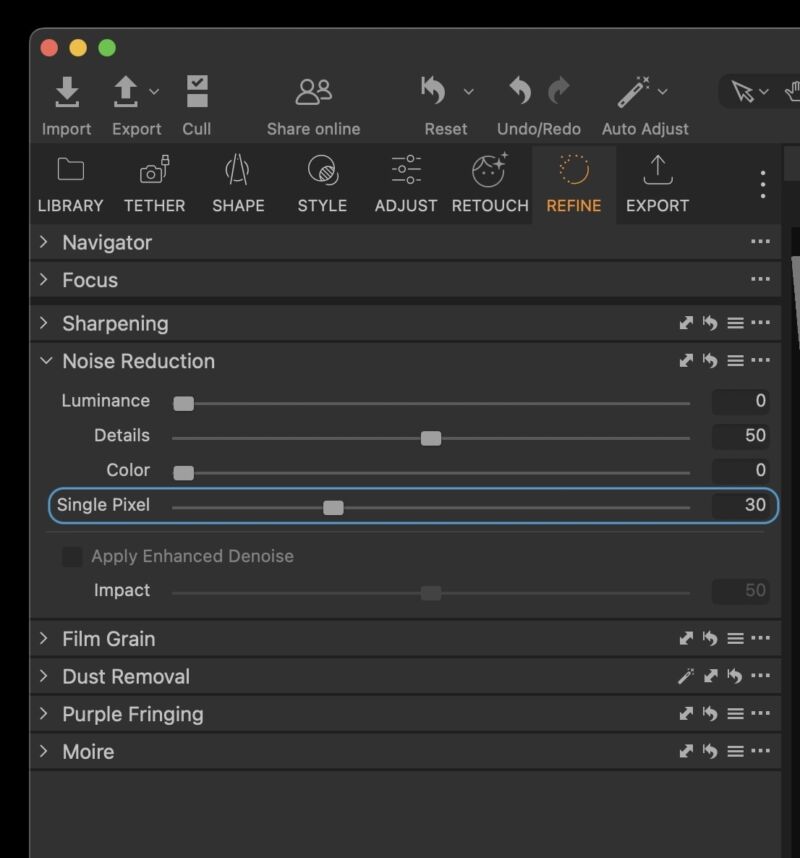Viewport: 800px width, 858px height.
Task: Open Sharpening more options dots
Action: tap(761, 322)
